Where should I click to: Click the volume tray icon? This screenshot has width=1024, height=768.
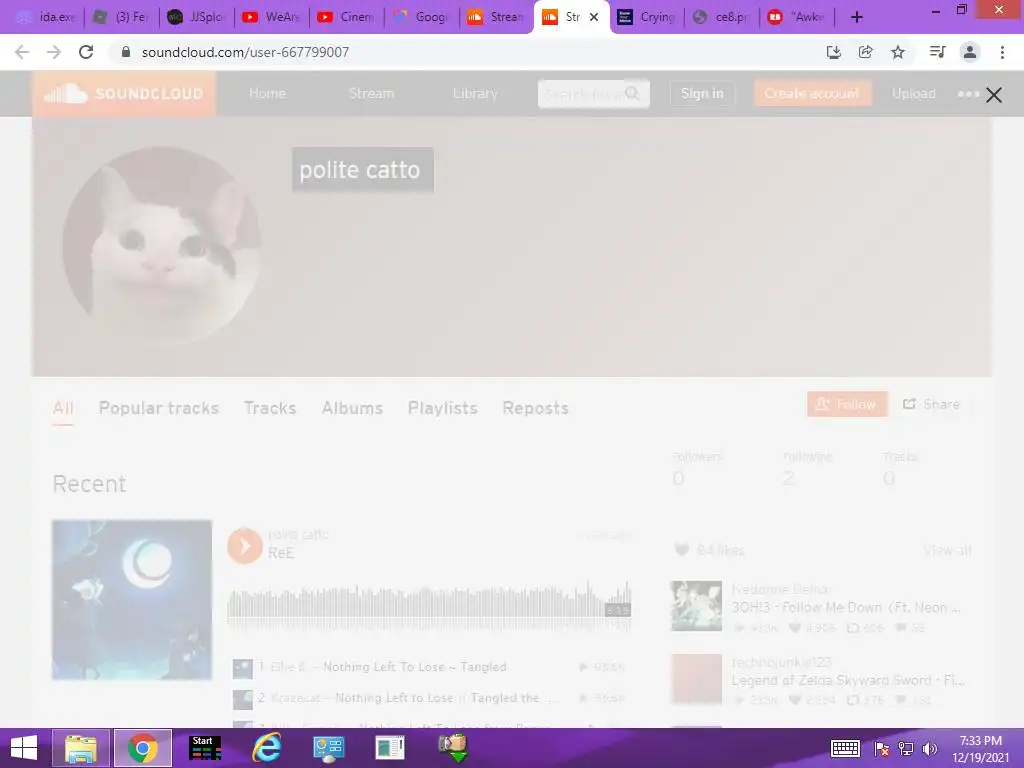[x=930, y=748]
